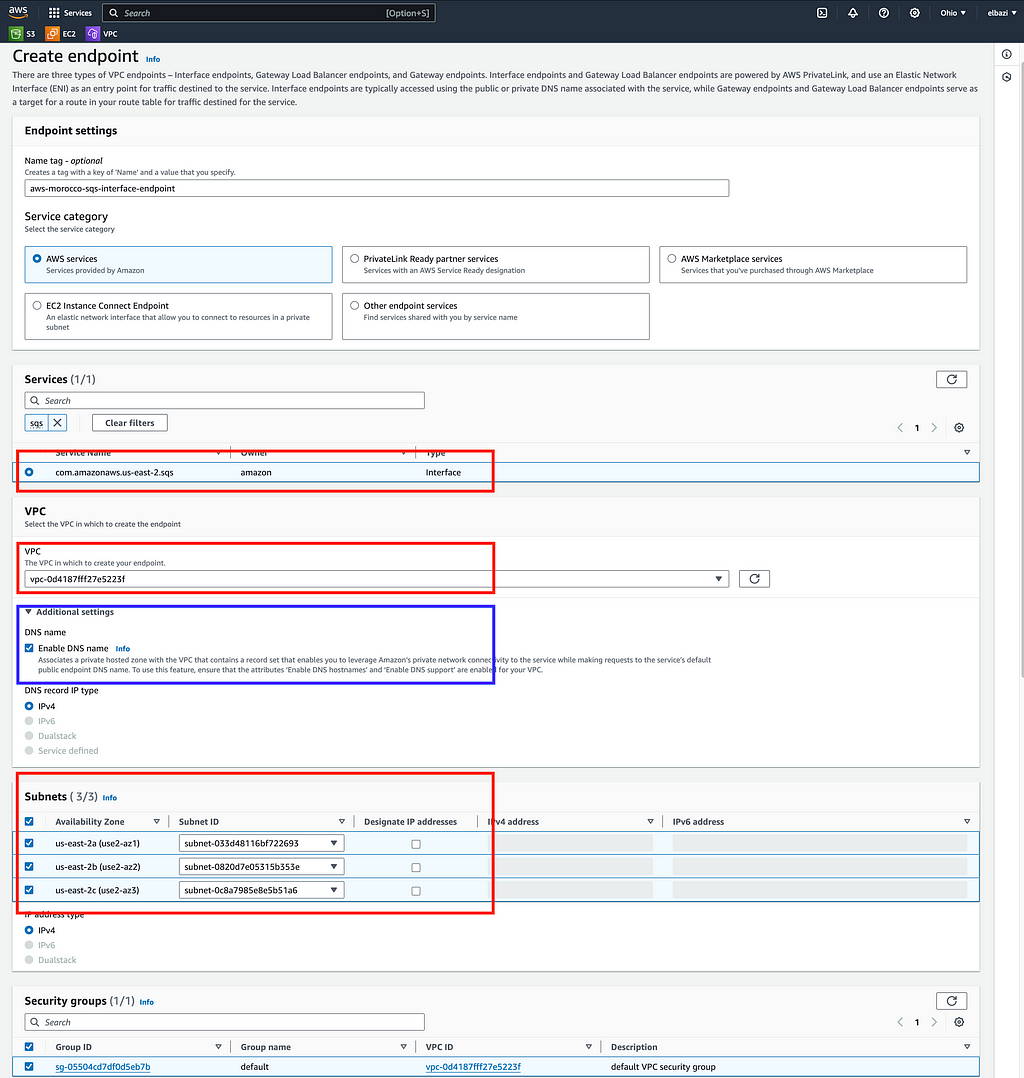
Task: Sort subnets by Availability Zone column
Action: click(156, 822)
